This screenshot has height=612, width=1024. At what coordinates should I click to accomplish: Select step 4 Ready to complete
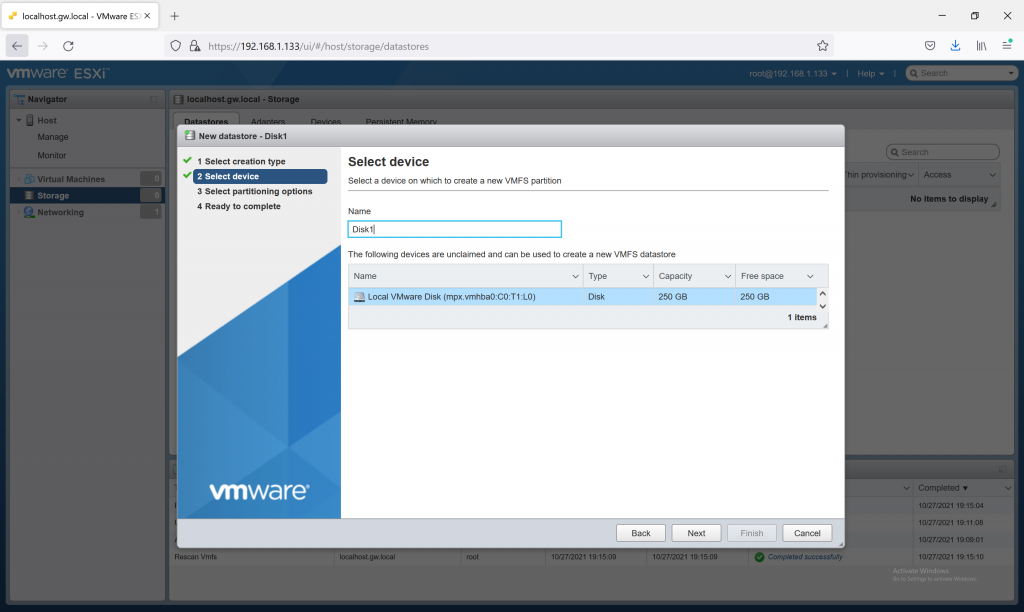(x=238, y=206)
